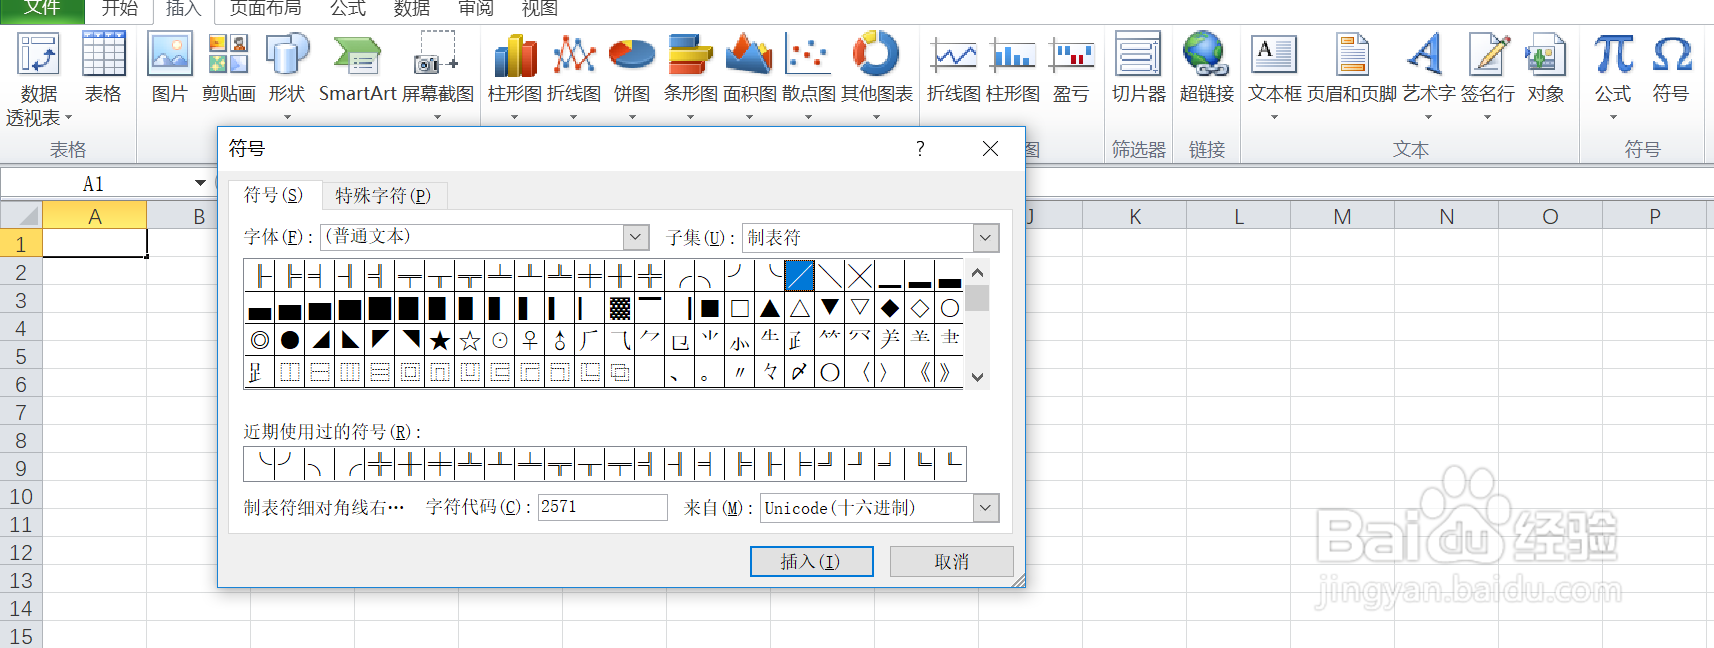
Task: Insert a Win/Loss sparkline (盈亏)
Action: click(1071, 68)
